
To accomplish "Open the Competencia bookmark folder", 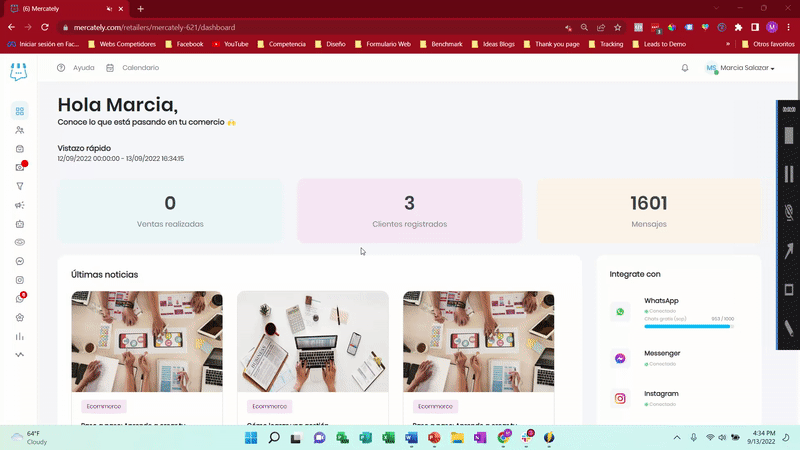I will pyautogui.click(x=282, y=44).
